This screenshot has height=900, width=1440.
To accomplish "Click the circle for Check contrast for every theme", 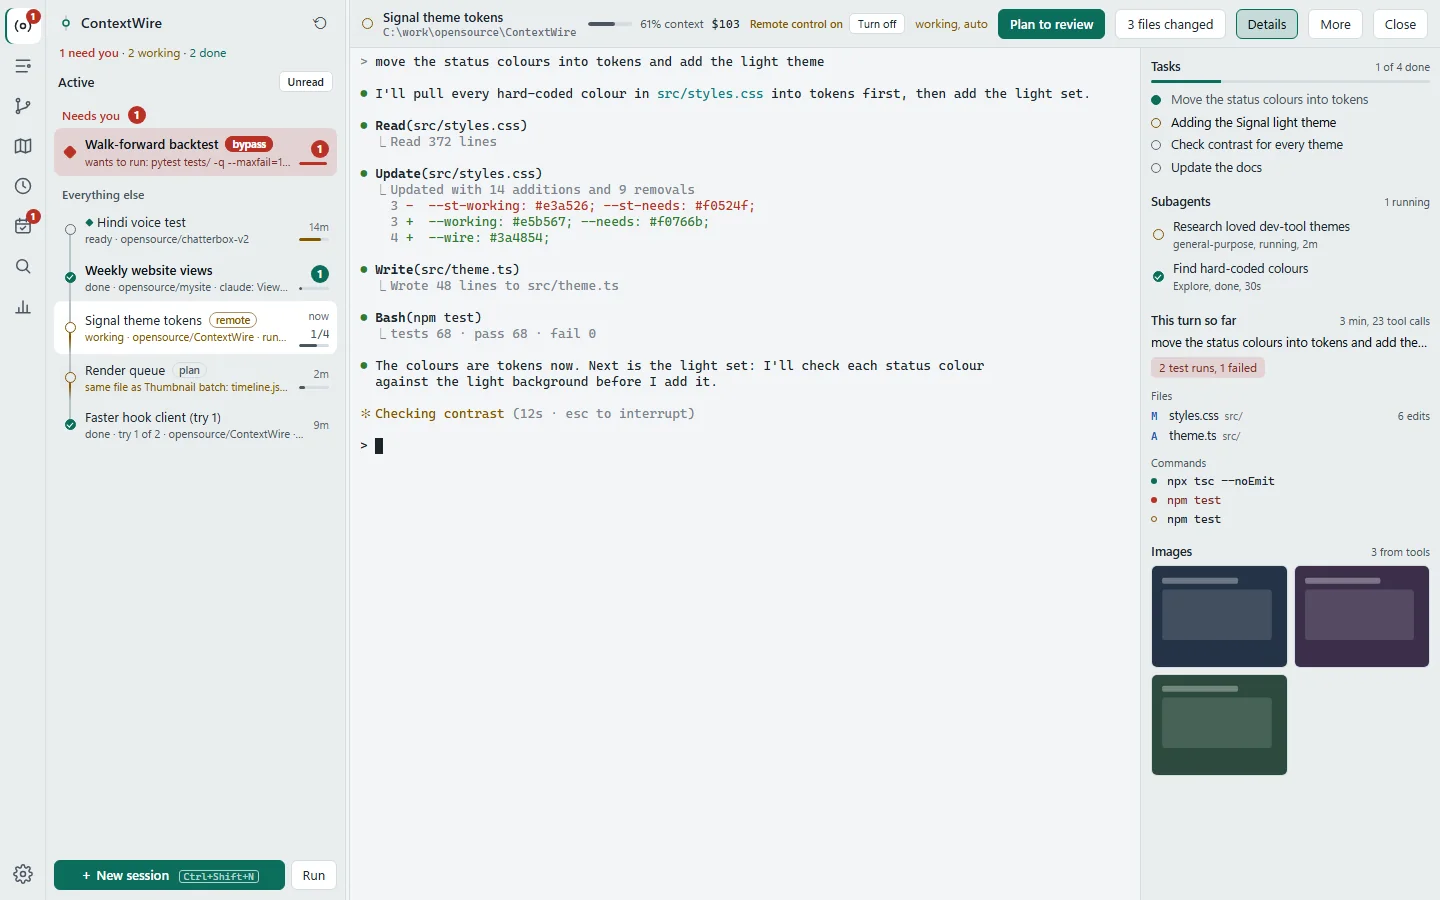I will [1156, 145].
